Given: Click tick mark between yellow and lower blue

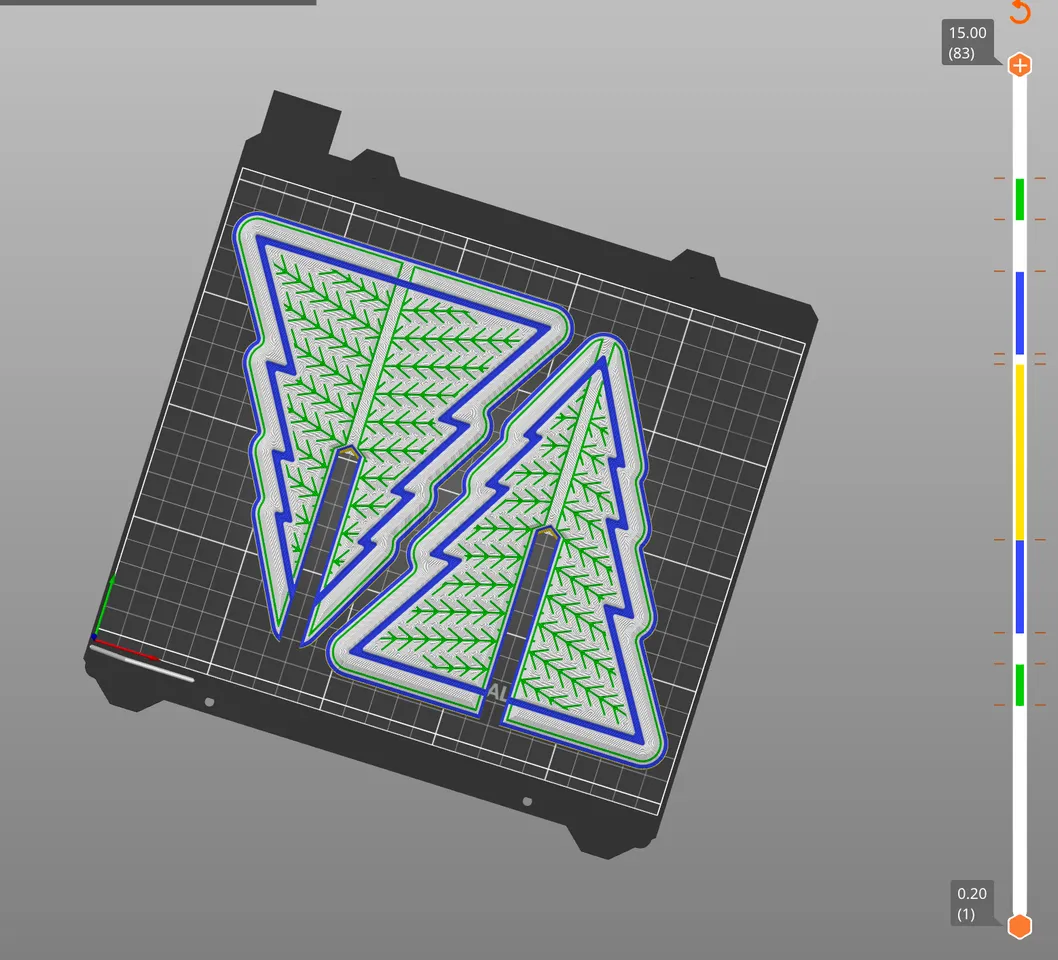Looking at the screenshot, I should point(1000,540).
